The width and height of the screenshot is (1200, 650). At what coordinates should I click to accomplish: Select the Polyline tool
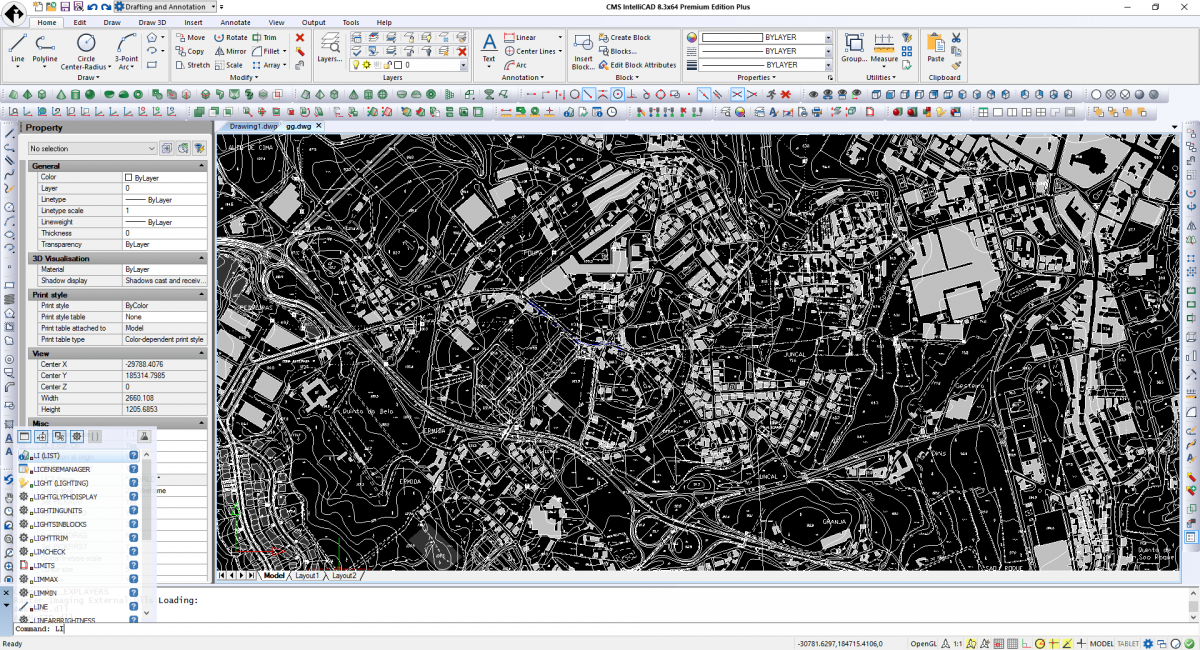(x=45, y=42)
